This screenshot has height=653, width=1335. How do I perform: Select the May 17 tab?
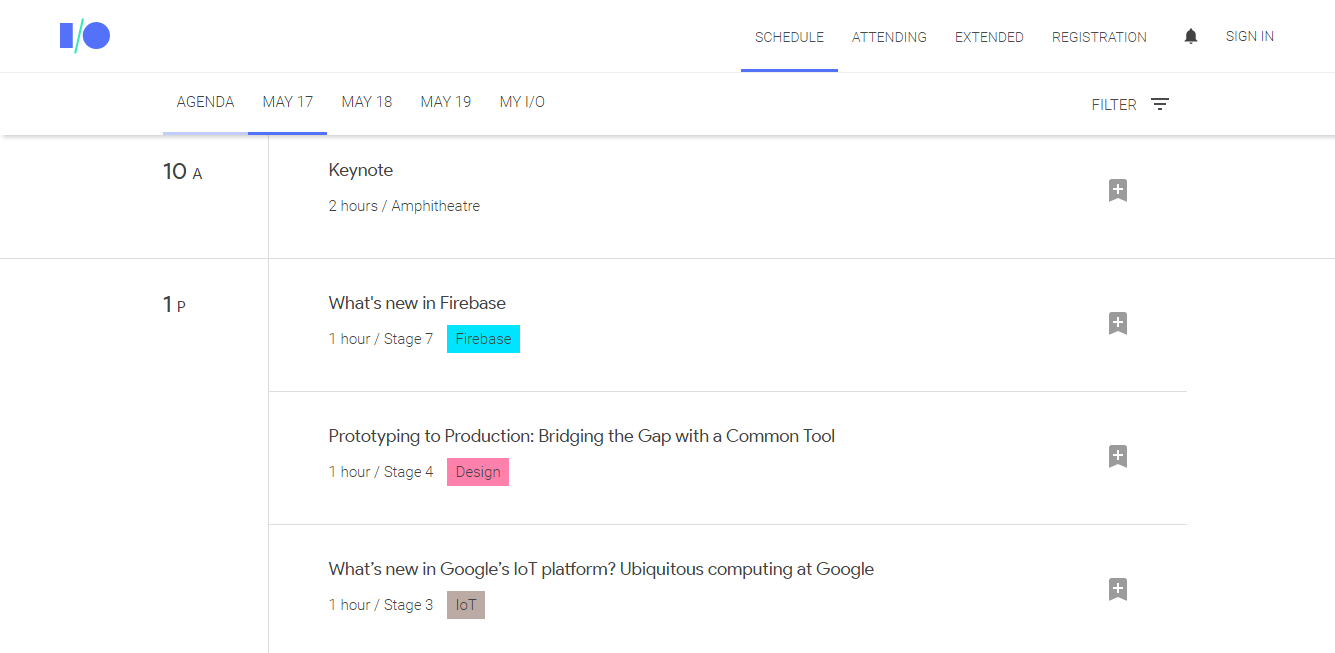[x=288, y=102]
